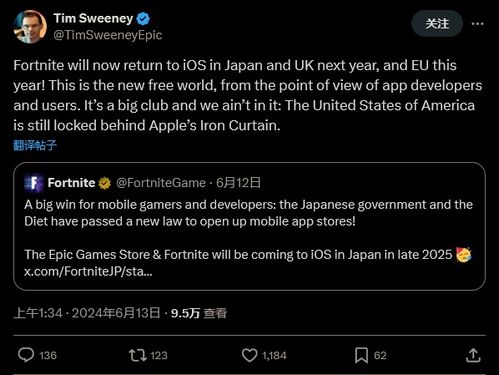Click the 关注 follow button
This screenshot has height=375, width=499.
click(x=437, y=24)
